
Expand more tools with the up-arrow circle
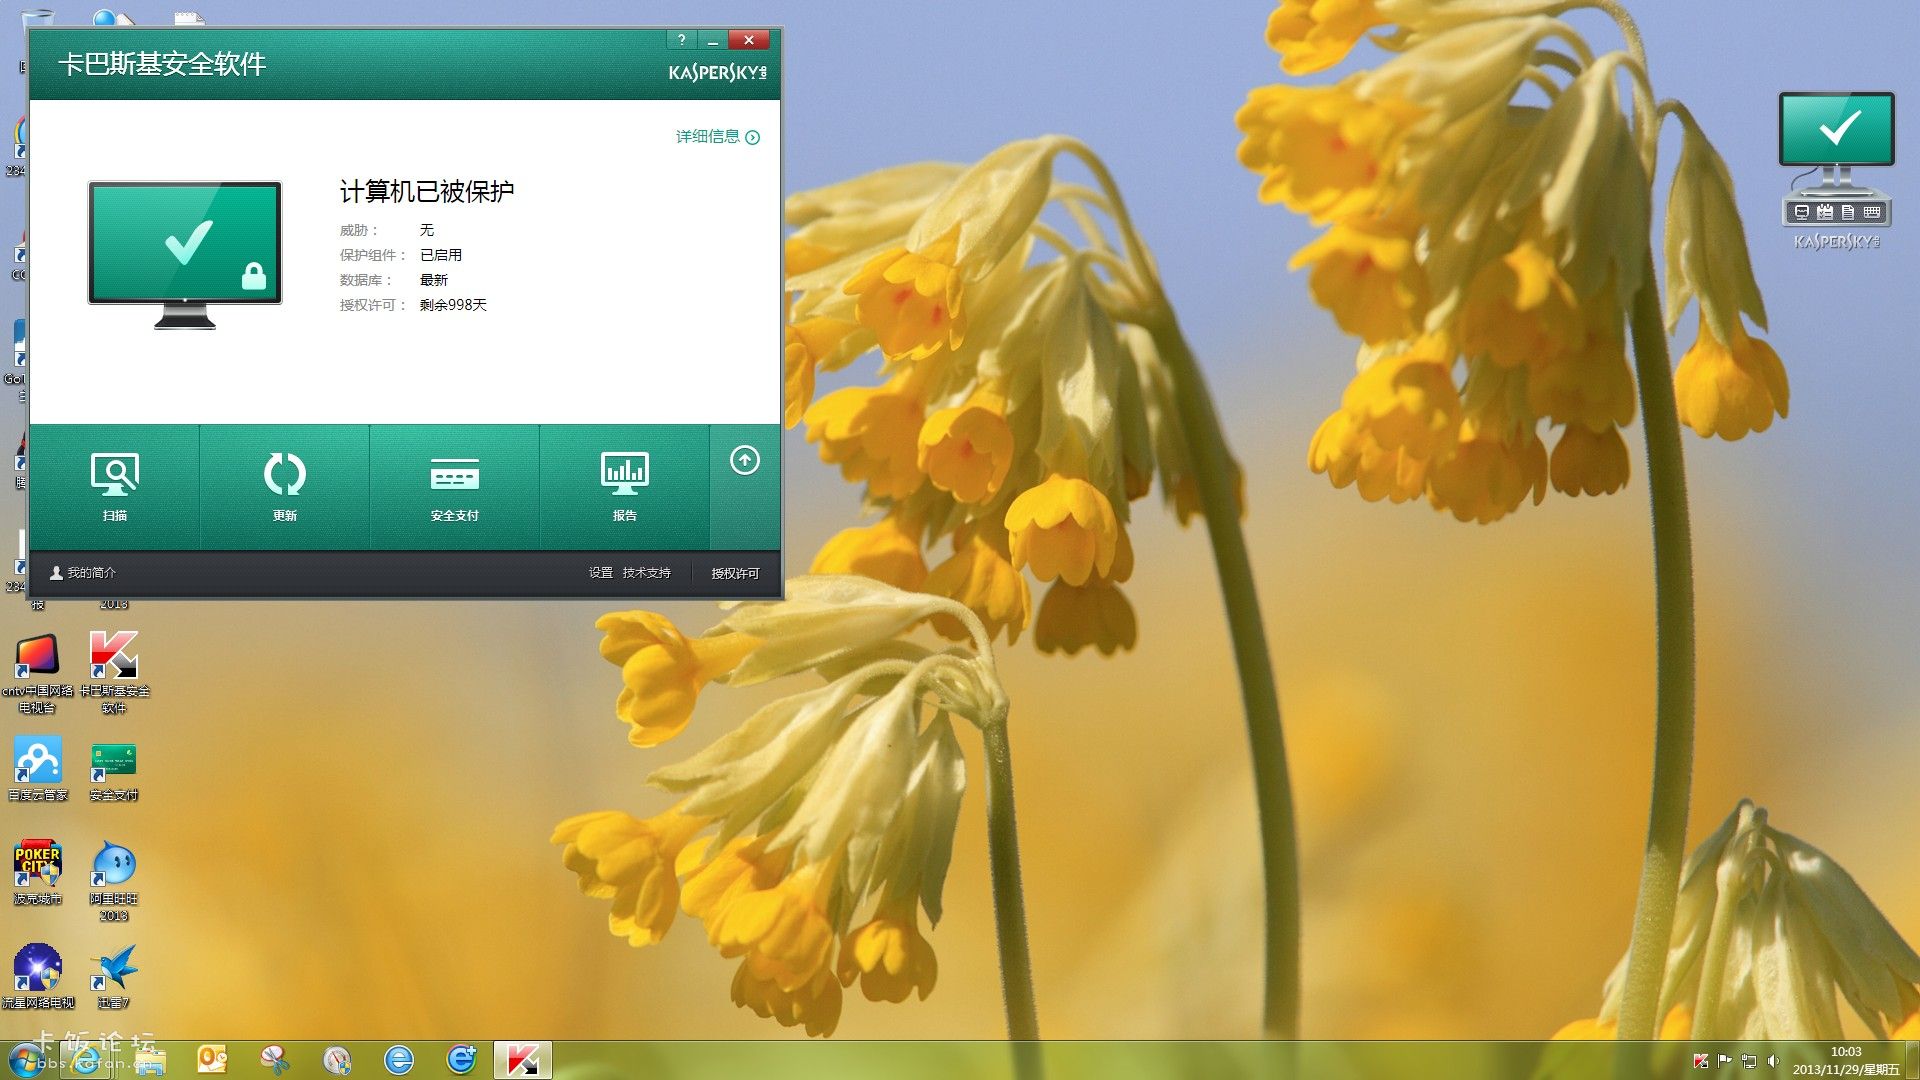click(745, 460)
